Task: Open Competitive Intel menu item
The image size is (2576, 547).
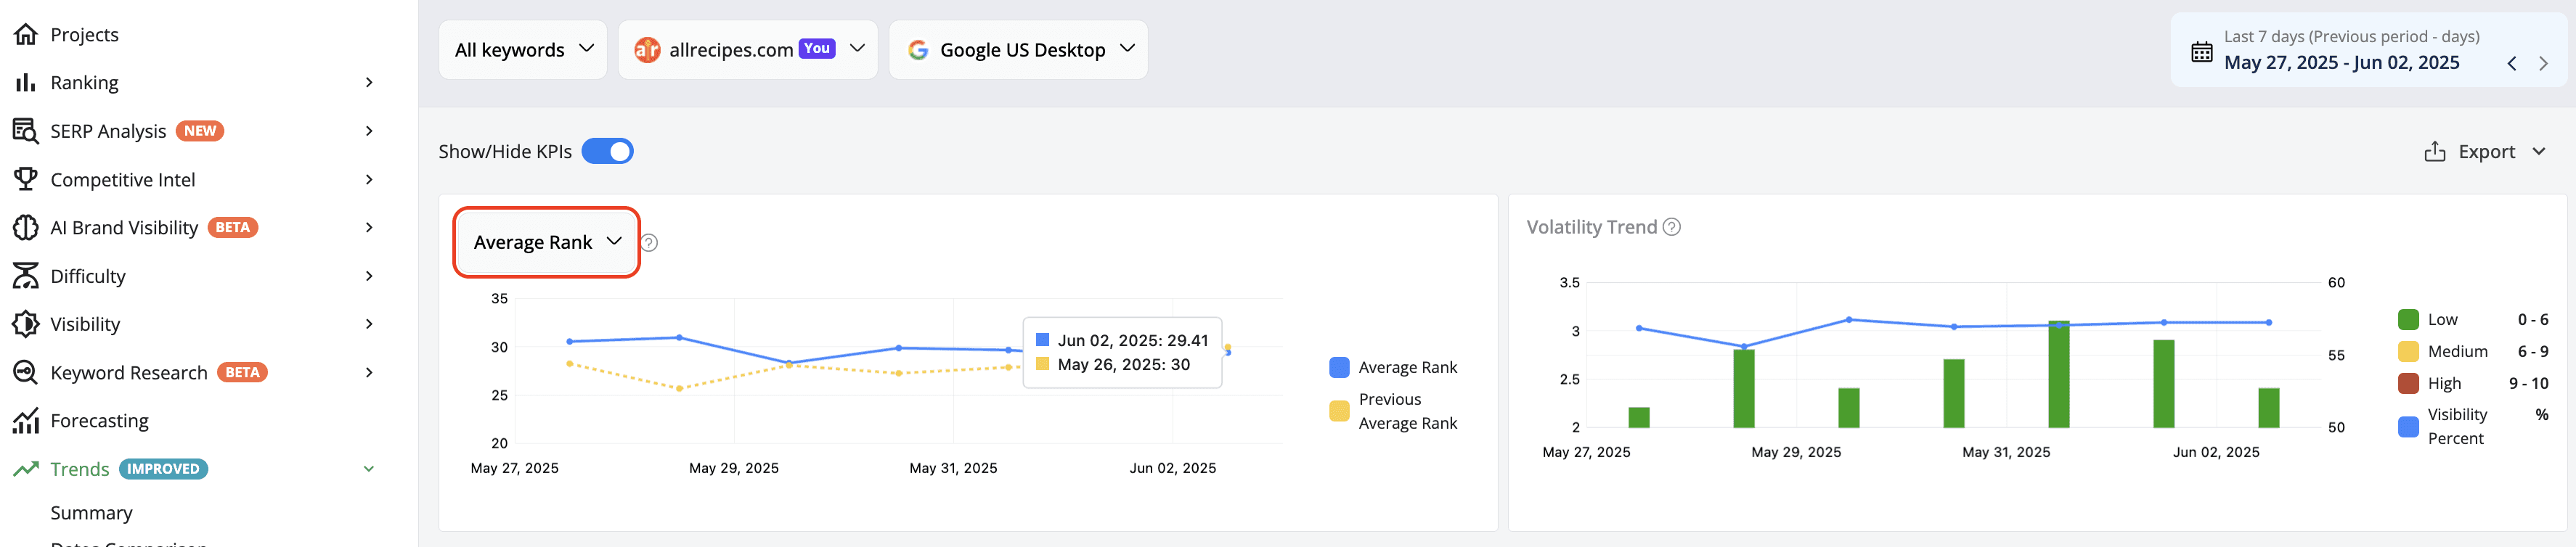Action: (x=123, y=180)
